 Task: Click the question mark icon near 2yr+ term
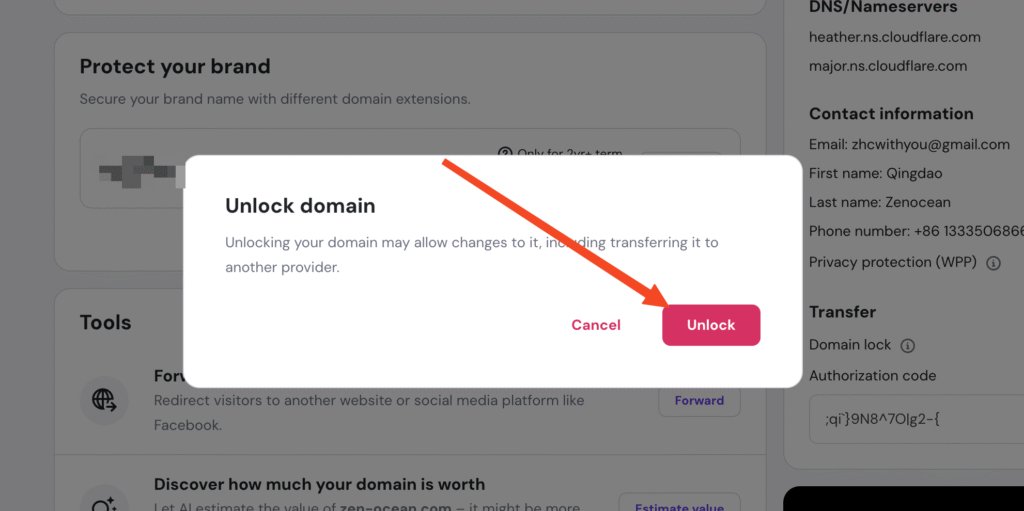tap(505, 154)
